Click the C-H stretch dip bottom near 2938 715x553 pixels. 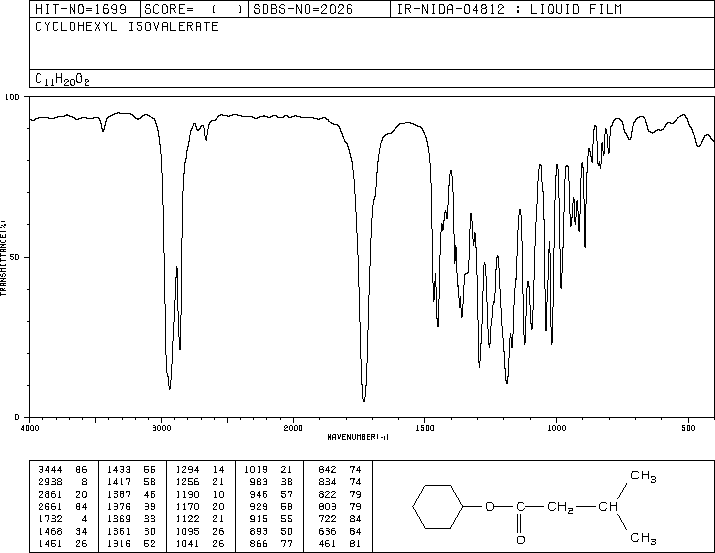pyautogui.click(x=170, y=388)
